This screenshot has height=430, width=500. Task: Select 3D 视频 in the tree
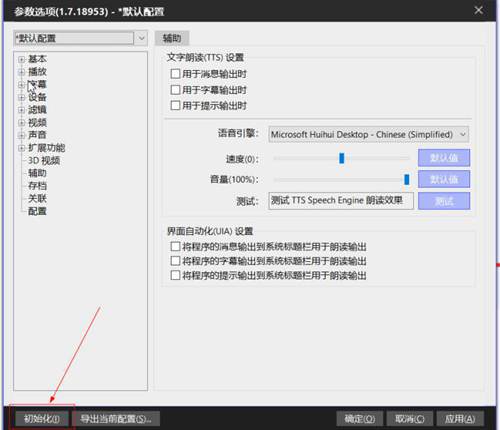pyautogui.click(x=44, y=161)
